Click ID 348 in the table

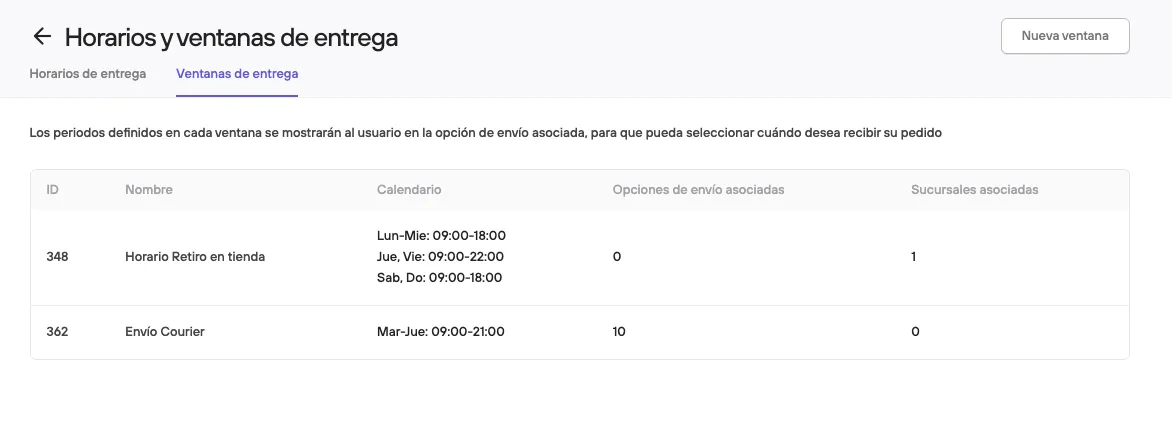(x=57, y=256)
